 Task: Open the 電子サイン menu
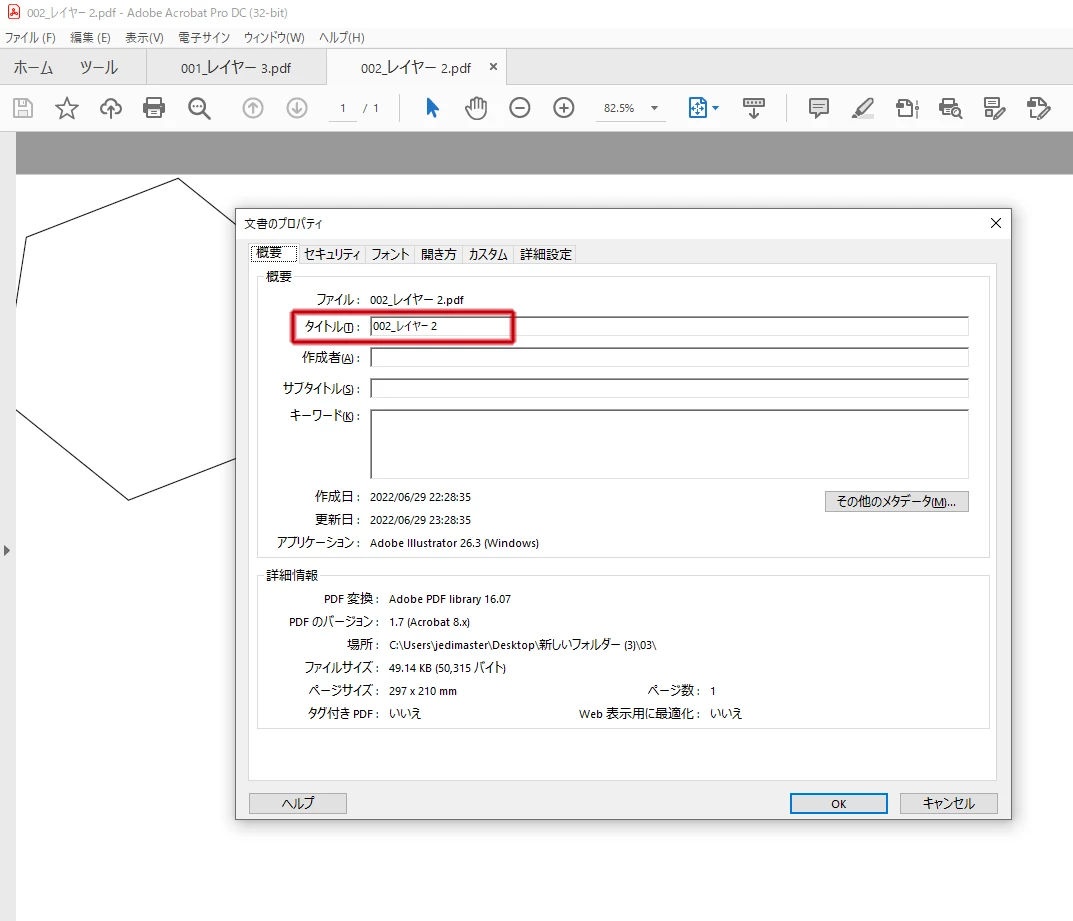point(204,38)
